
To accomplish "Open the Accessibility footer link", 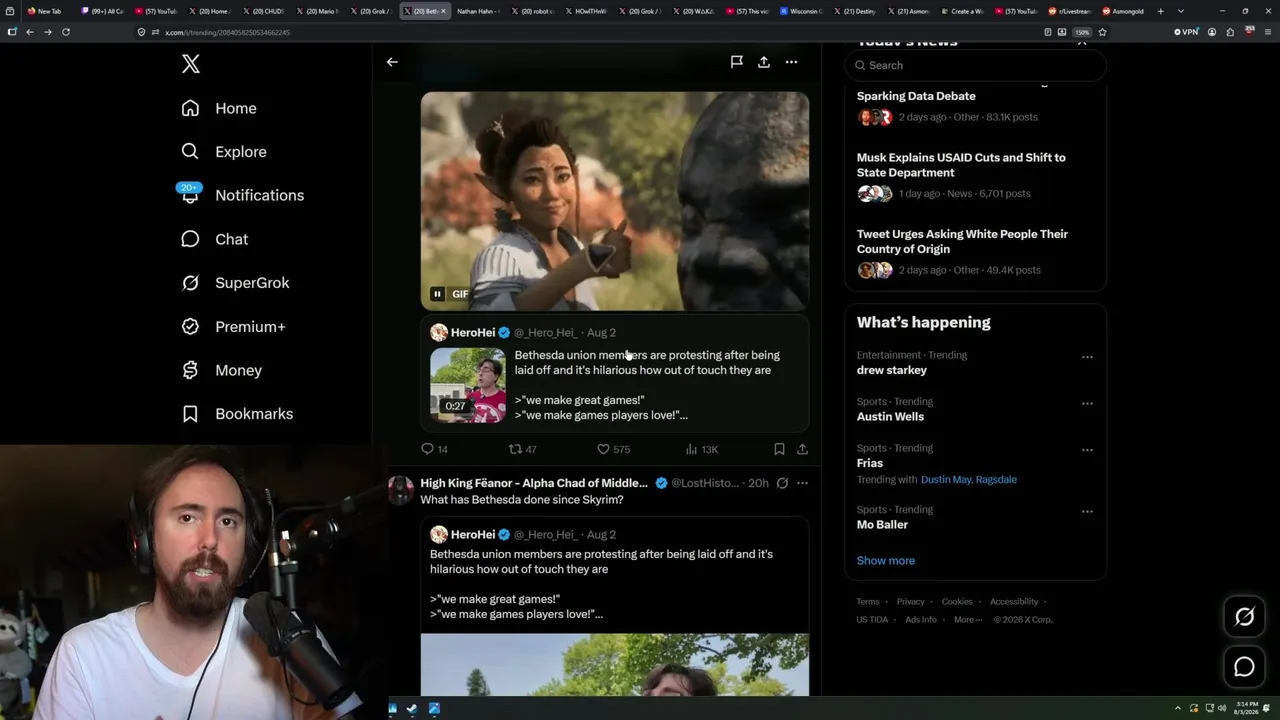I will pos(1014,602).
